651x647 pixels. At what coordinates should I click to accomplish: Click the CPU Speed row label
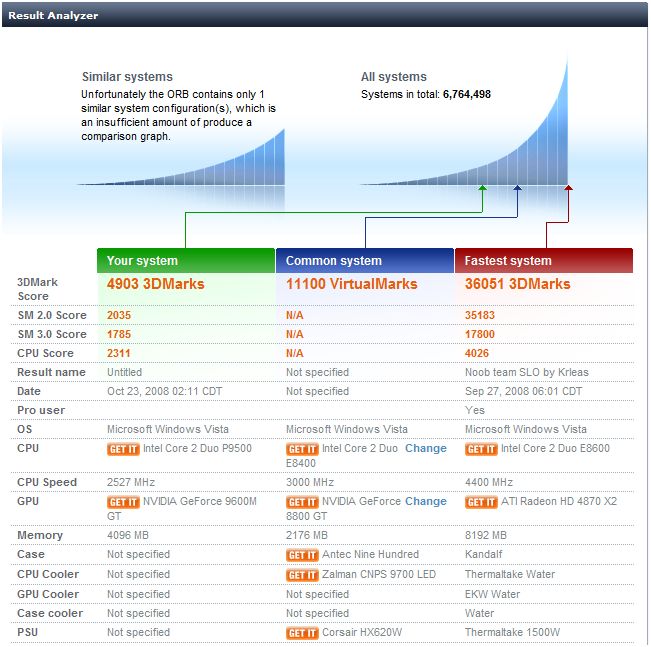(47, 483)
